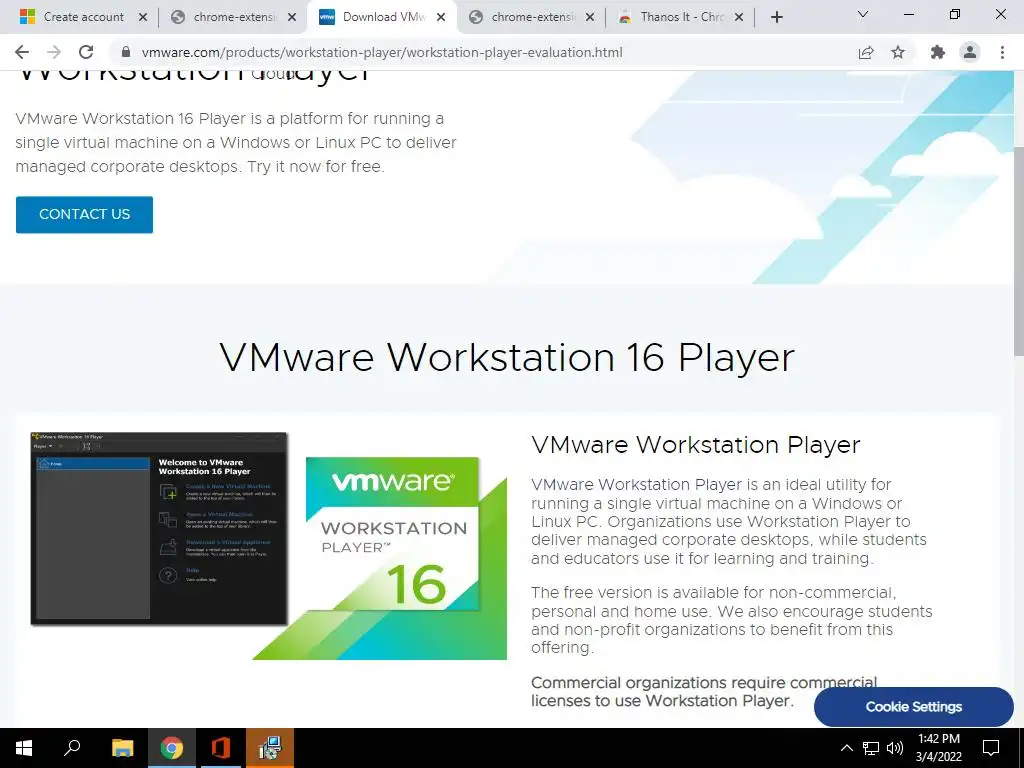Go back to the previous page
Screen dimensions: 1024x768
22,52
